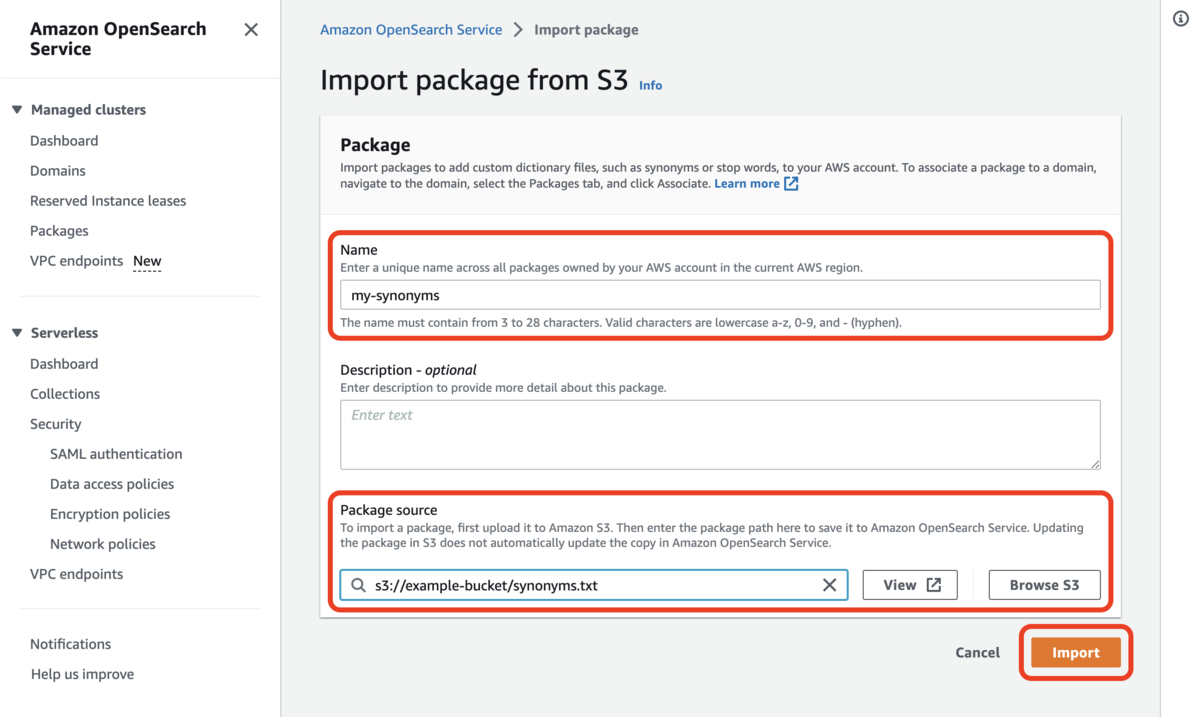
Task: Click the View button
Action: (x=910, y=585)
